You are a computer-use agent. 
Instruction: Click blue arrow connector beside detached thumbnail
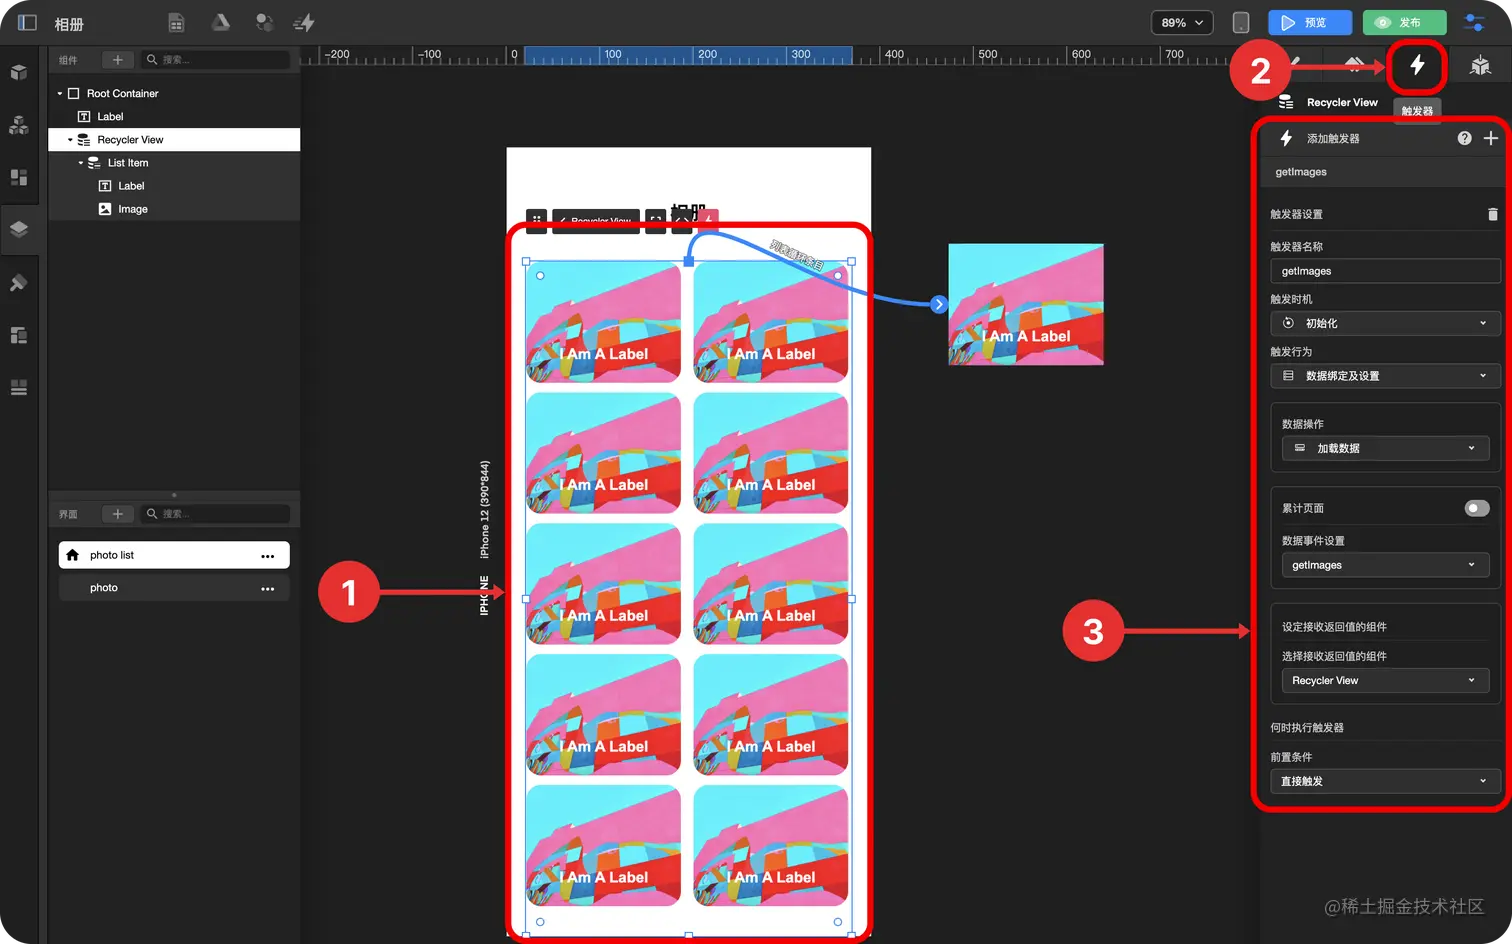click(x=938, y=304)
